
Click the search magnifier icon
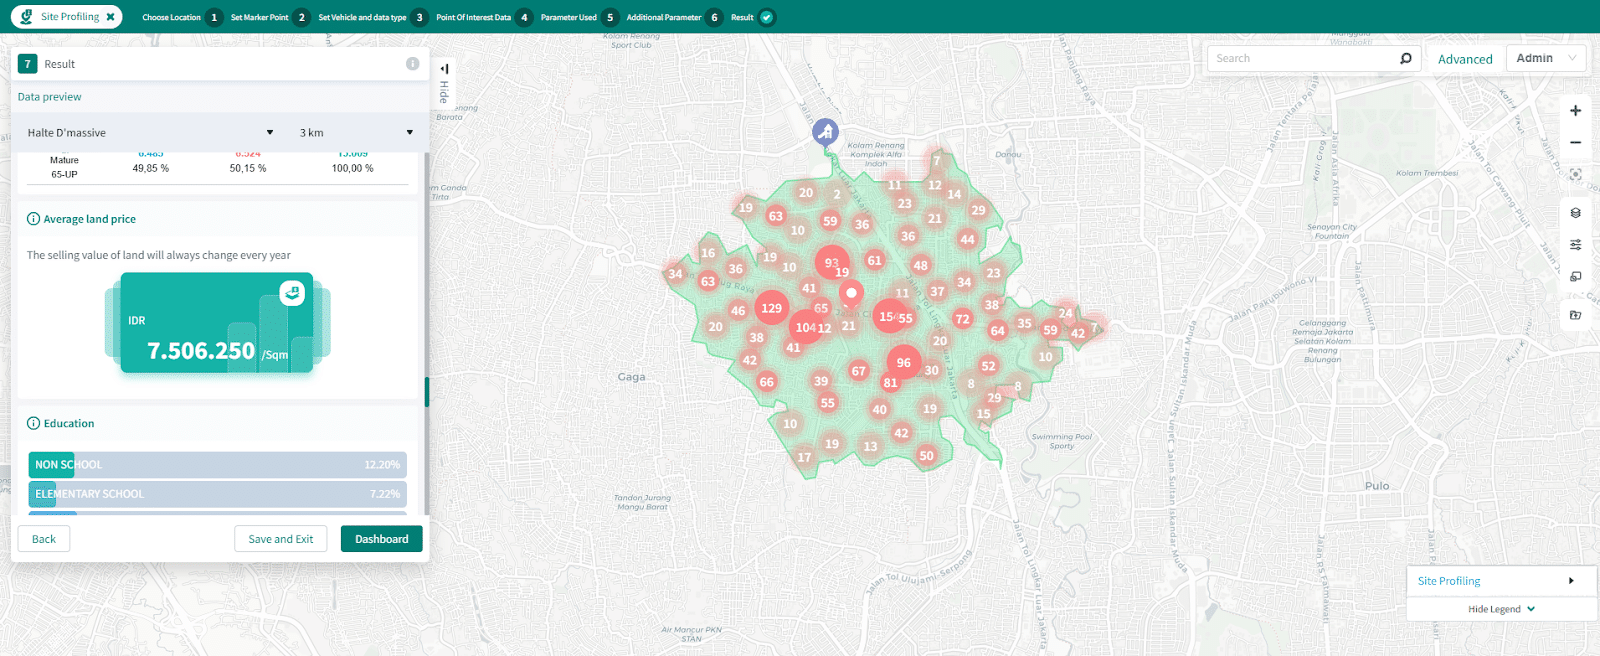[x=1405, y=59]
